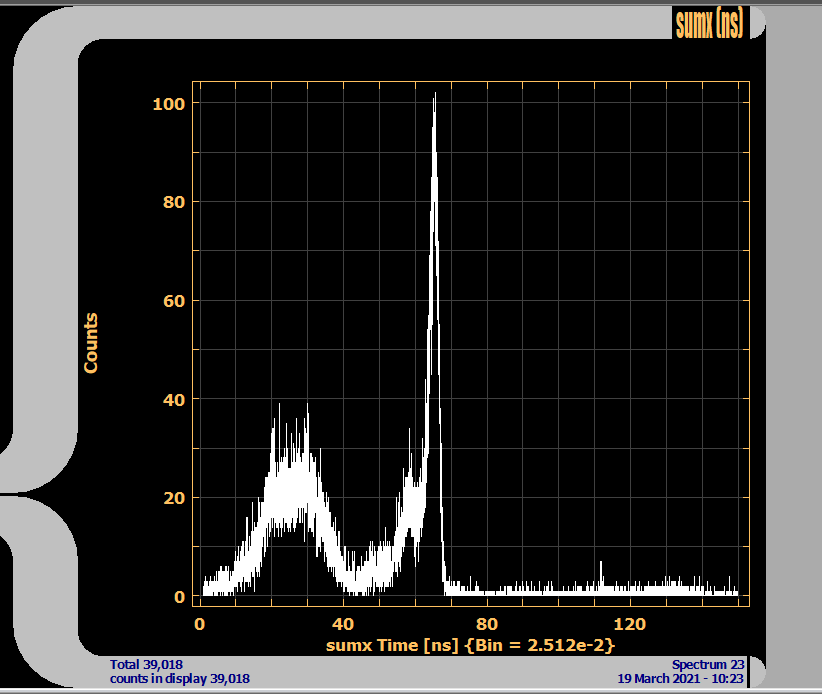Click the x-axis tick label 80
This screenshot has width=822, height=696.
486,624
